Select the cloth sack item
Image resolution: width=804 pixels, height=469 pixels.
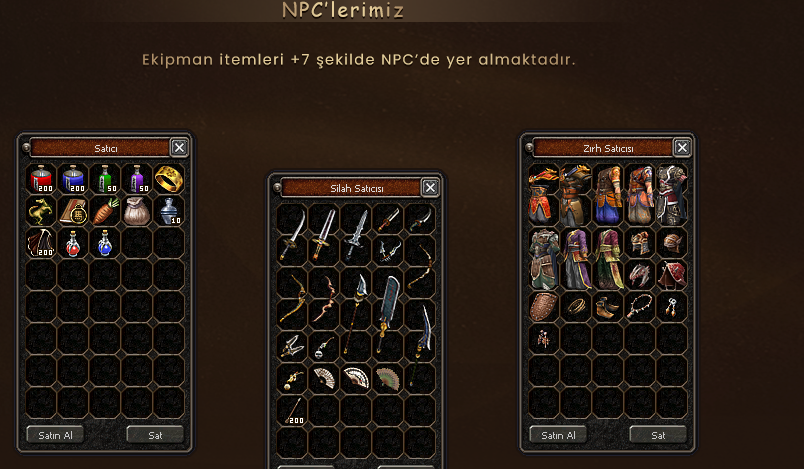coord(137,211)
